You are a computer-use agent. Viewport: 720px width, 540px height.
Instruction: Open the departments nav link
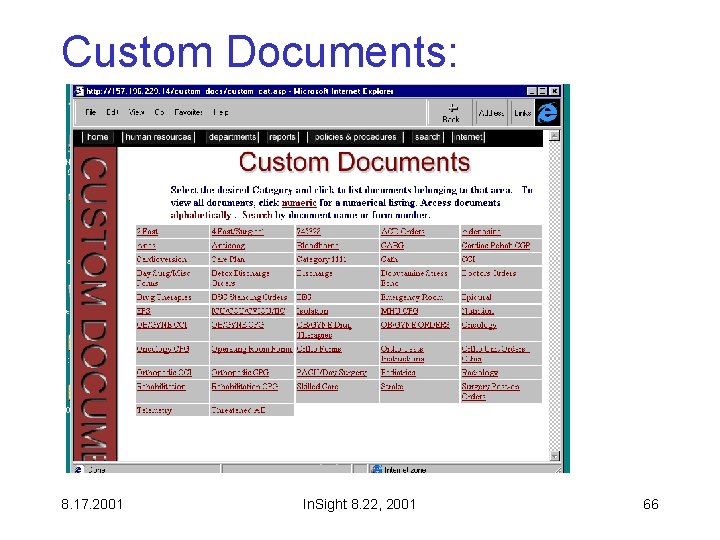232,137
